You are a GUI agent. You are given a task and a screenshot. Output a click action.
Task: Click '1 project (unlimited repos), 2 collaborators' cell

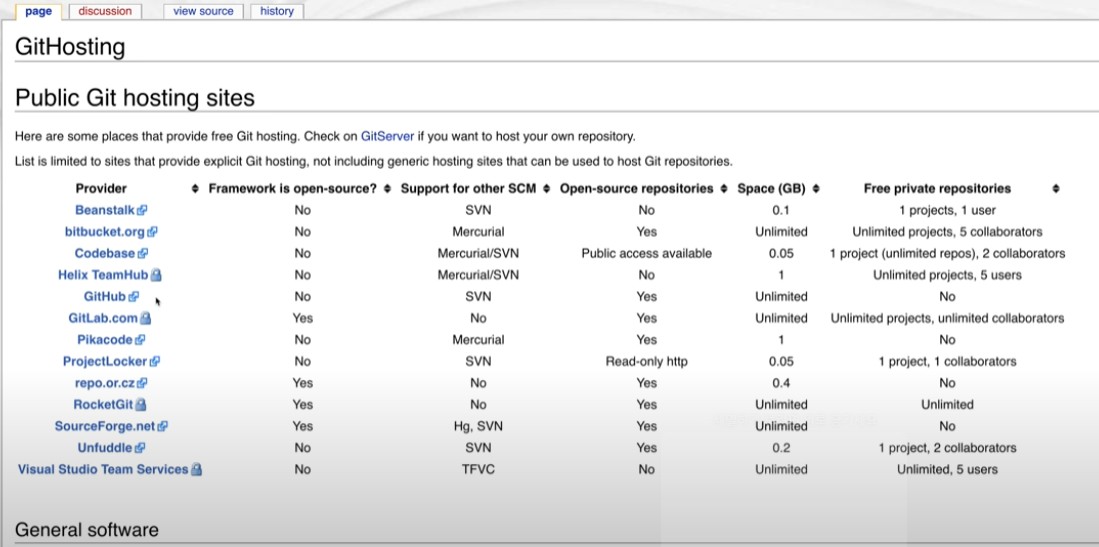pyautogui.click(x=947, y=254)
